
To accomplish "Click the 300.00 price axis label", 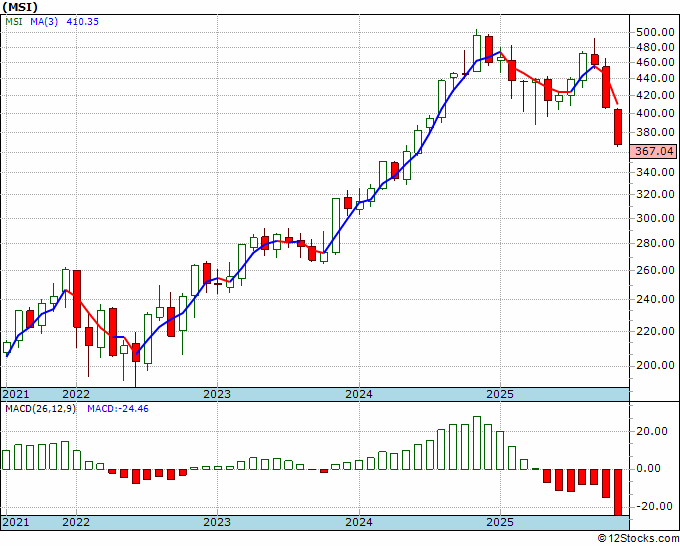I will coord(655,218).
